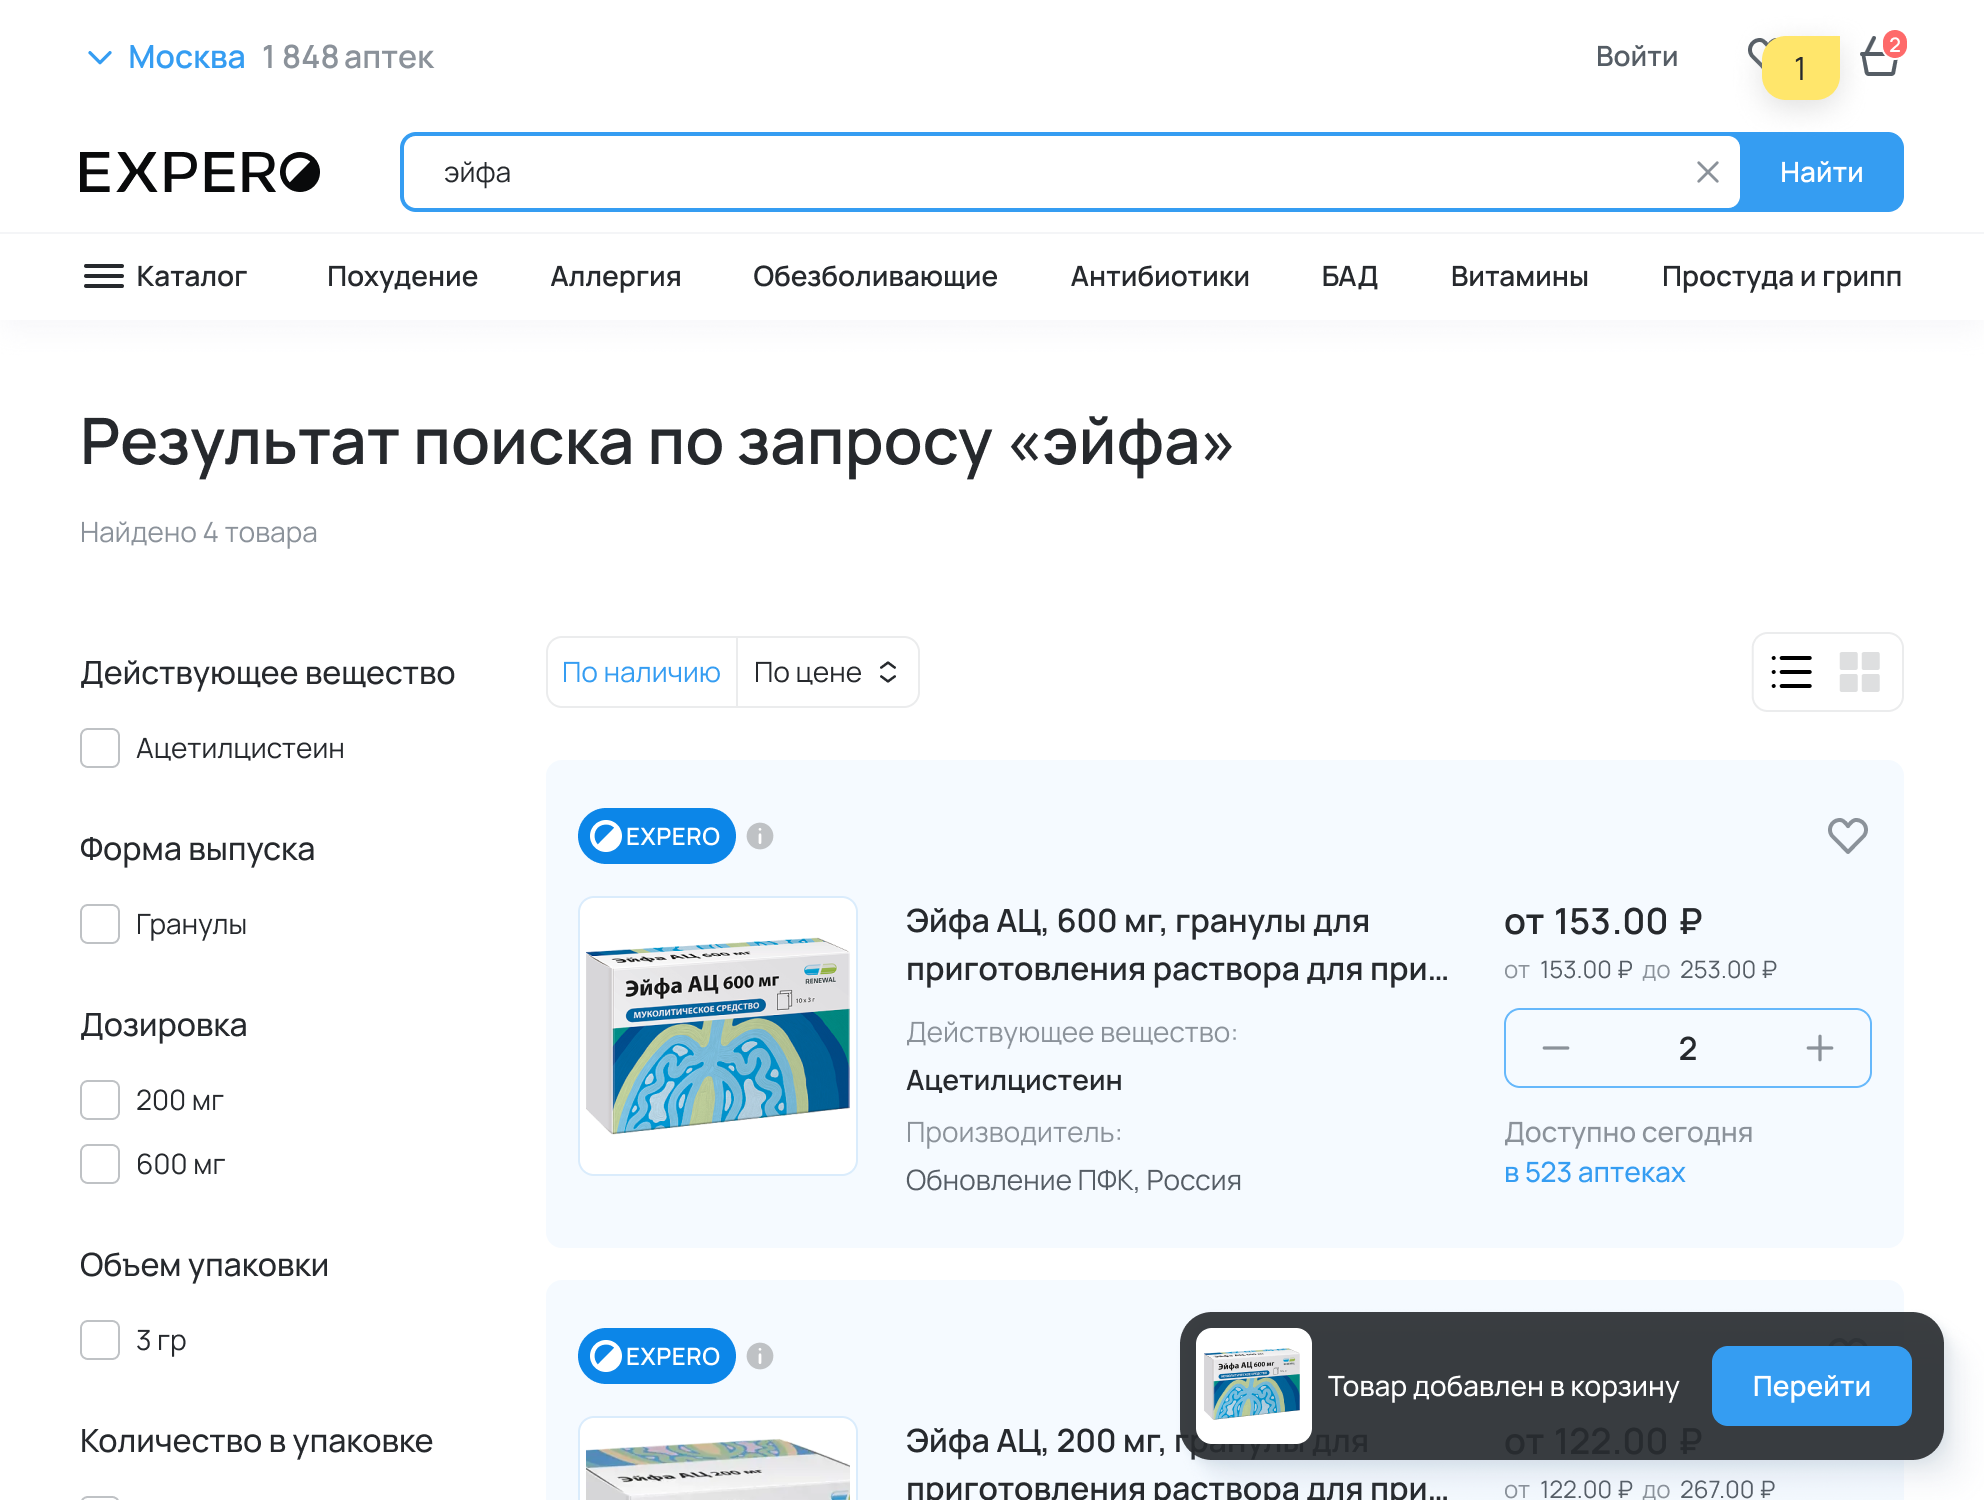Click the EXPERO logo in header

(x=200, y=172)
